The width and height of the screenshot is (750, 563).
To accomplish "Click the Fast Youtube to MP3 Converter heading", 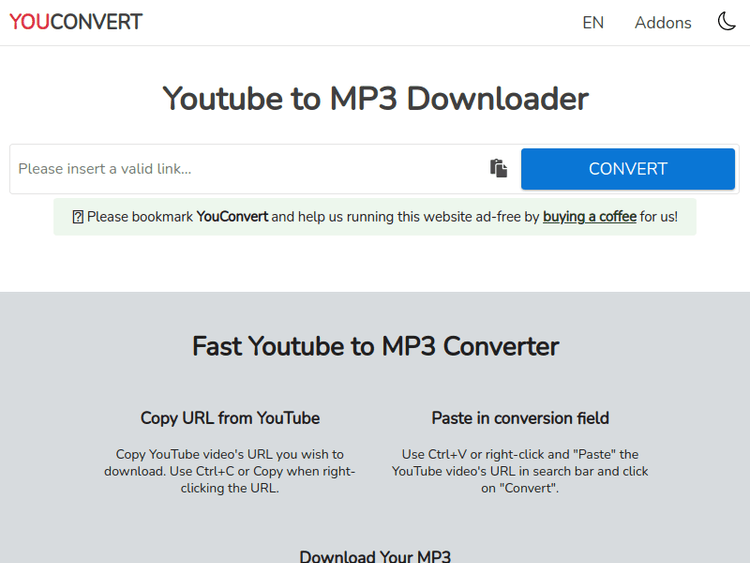I will 375,346.
